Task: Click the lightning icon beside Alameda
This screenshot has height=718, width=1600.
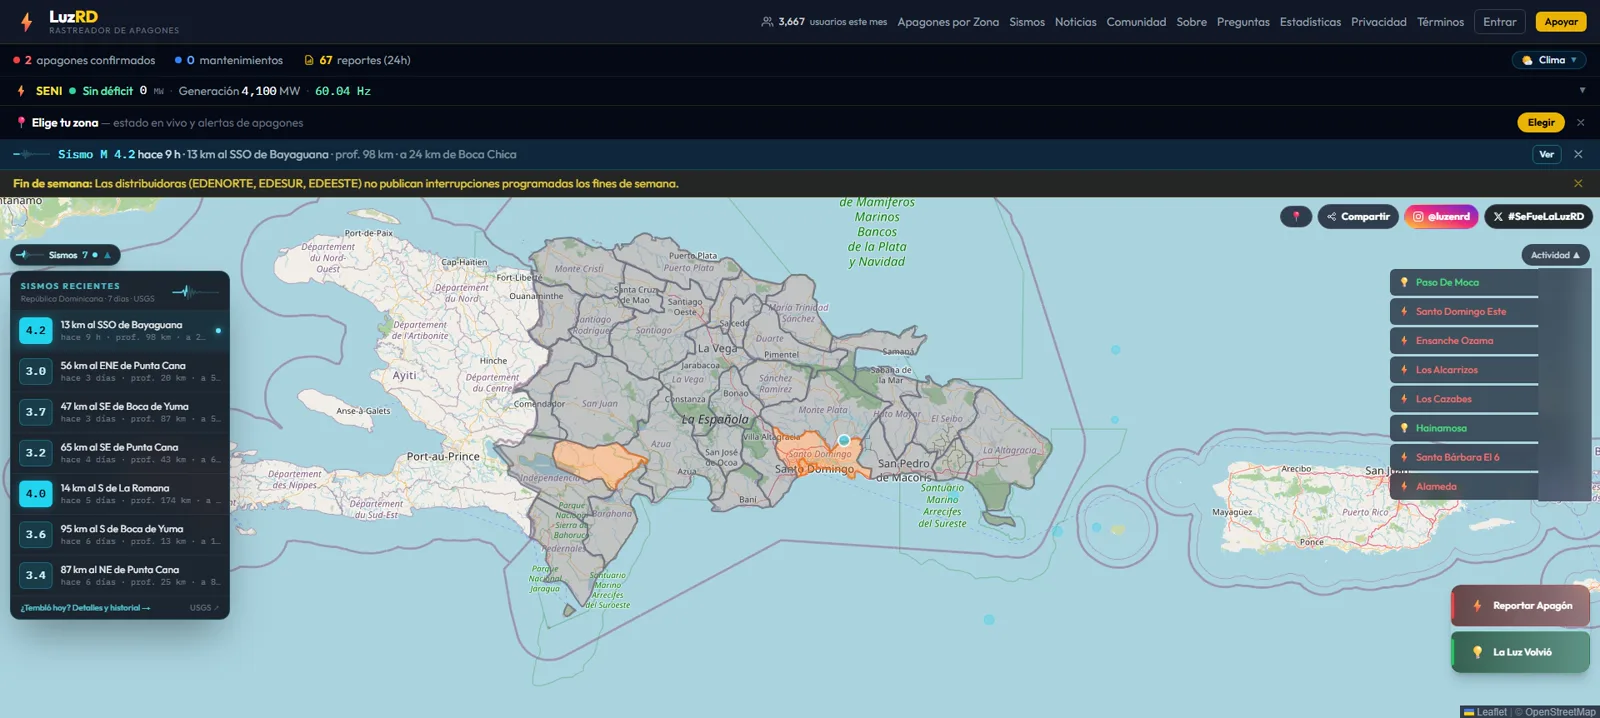Action: point(1404,487)
